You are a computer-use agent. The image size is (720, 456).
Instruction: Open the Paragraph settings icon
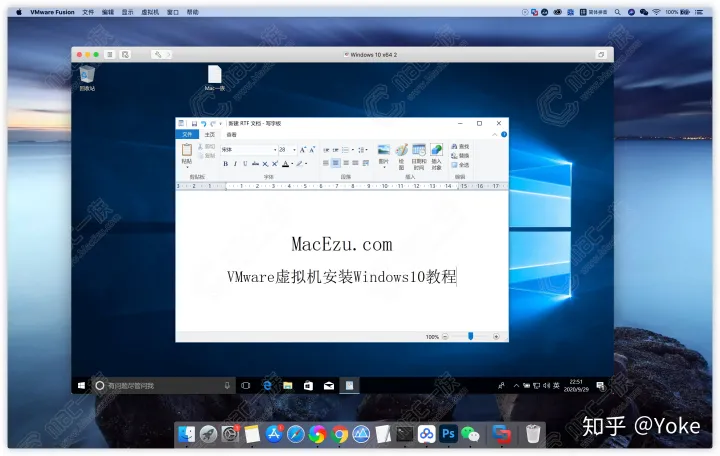[x=366, y=163]
